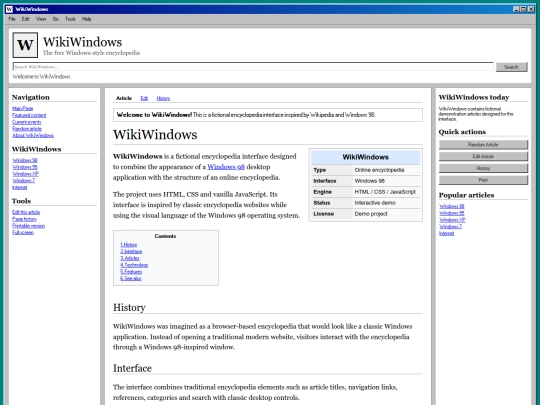Open the Tools menu in menu bar
This screenshot has height=405, width=540.
(x=70, y=19)
